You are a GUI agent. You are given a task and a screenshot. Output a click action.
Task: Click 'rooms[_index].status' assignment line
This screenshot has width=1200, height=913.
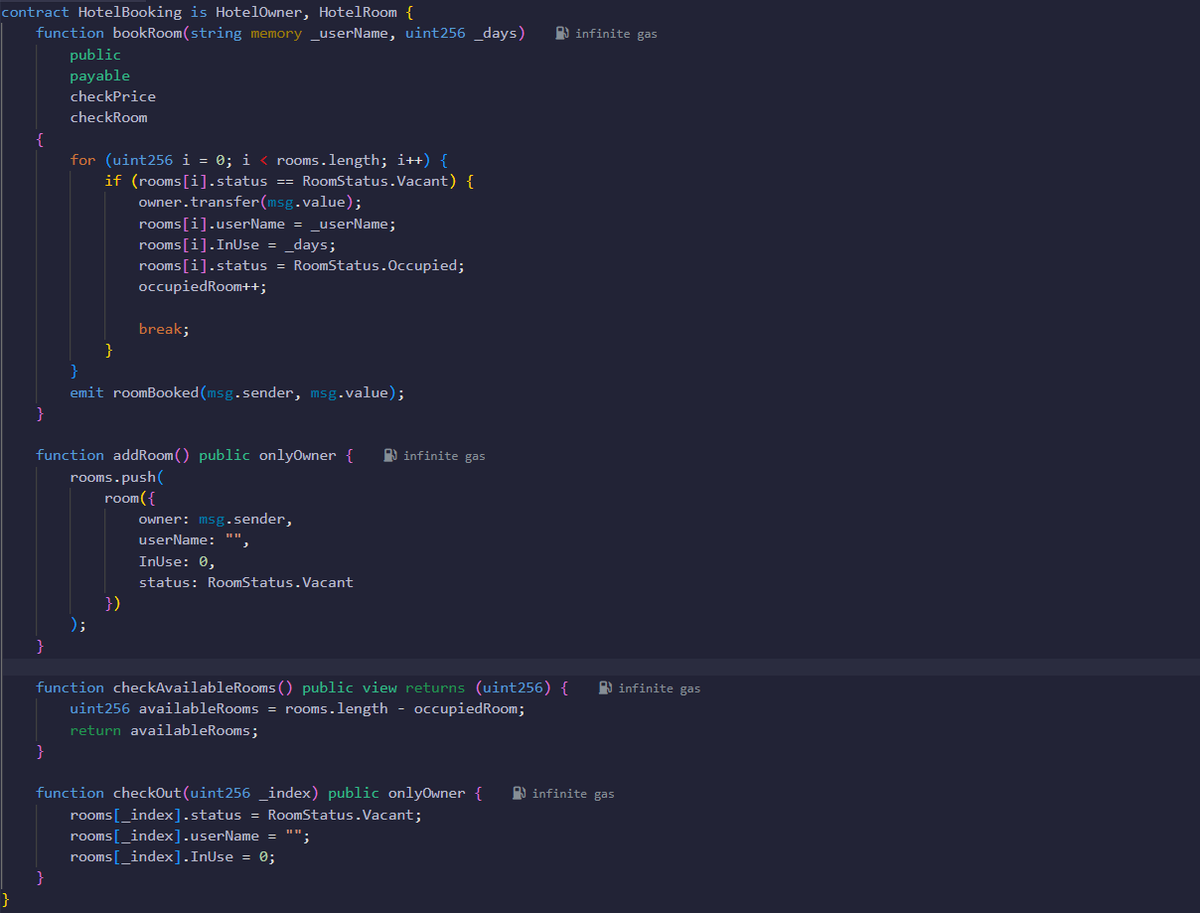point(246,814)
